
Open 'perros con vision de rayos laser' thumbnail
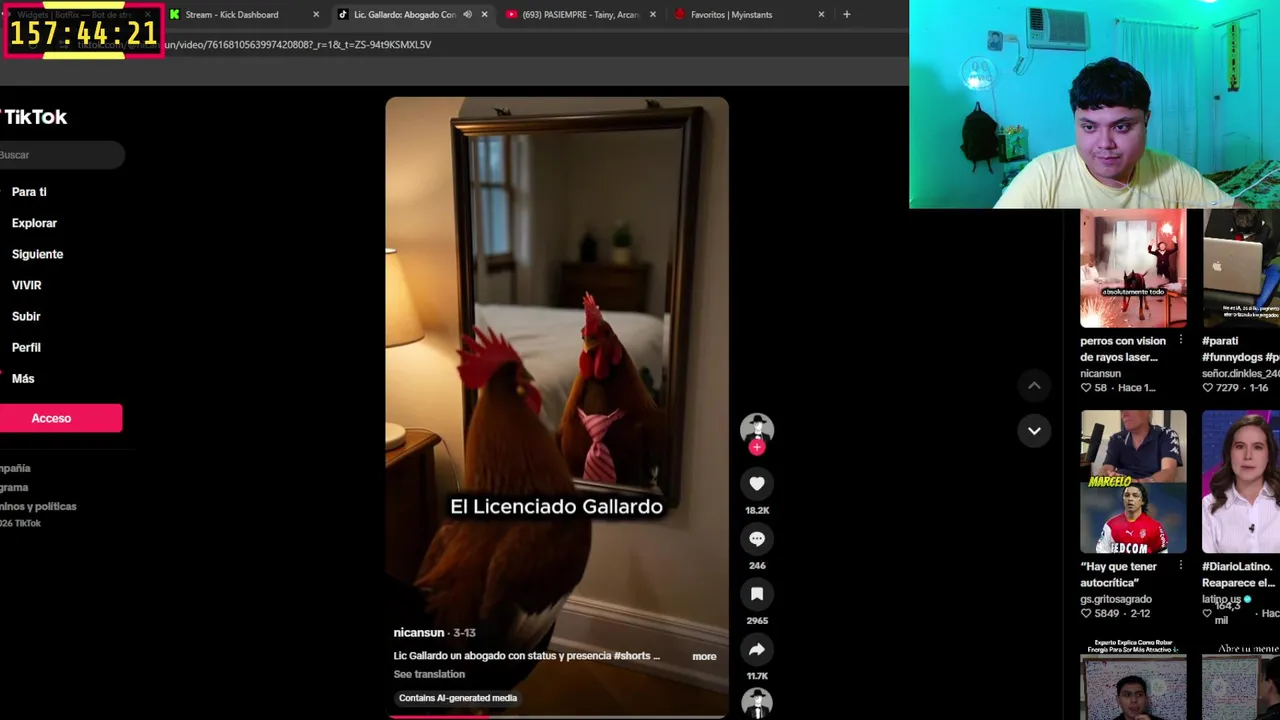click(1133, 268)
